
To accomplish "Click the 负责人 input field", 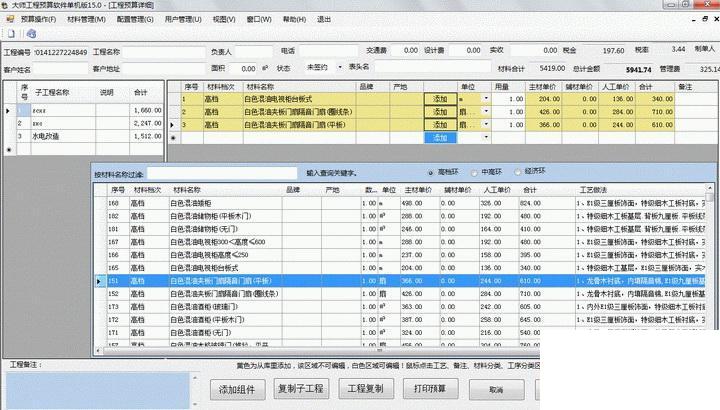I will click(254, 52).
